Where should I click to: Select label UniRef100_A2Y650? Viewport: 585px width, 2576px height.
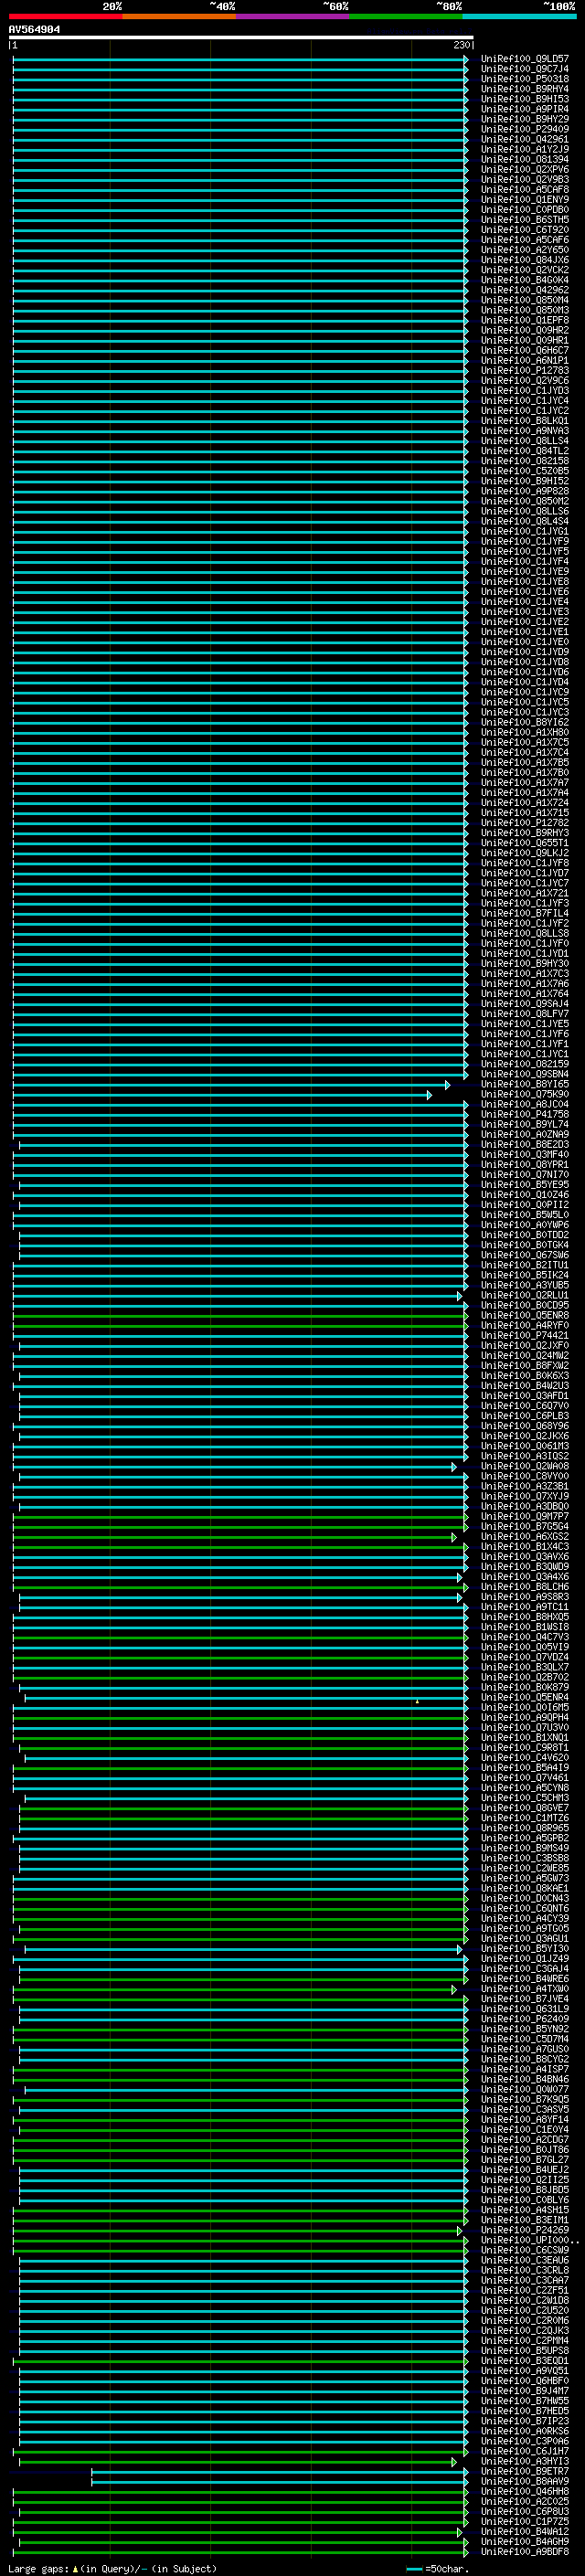tap(525, 250)
